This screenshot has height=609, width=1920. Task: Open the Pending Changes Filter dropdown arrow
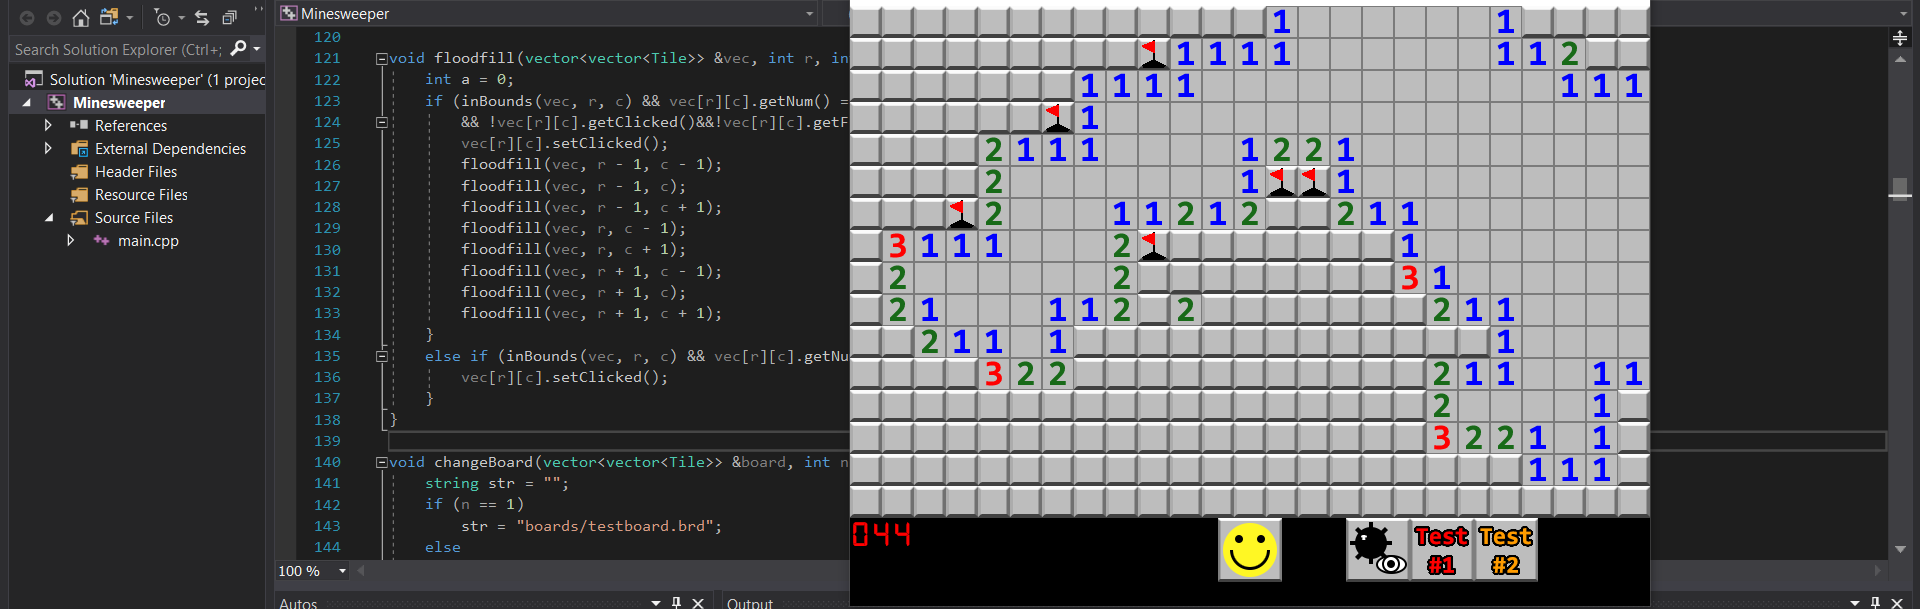pyautogui.click(x=181, y=18)
